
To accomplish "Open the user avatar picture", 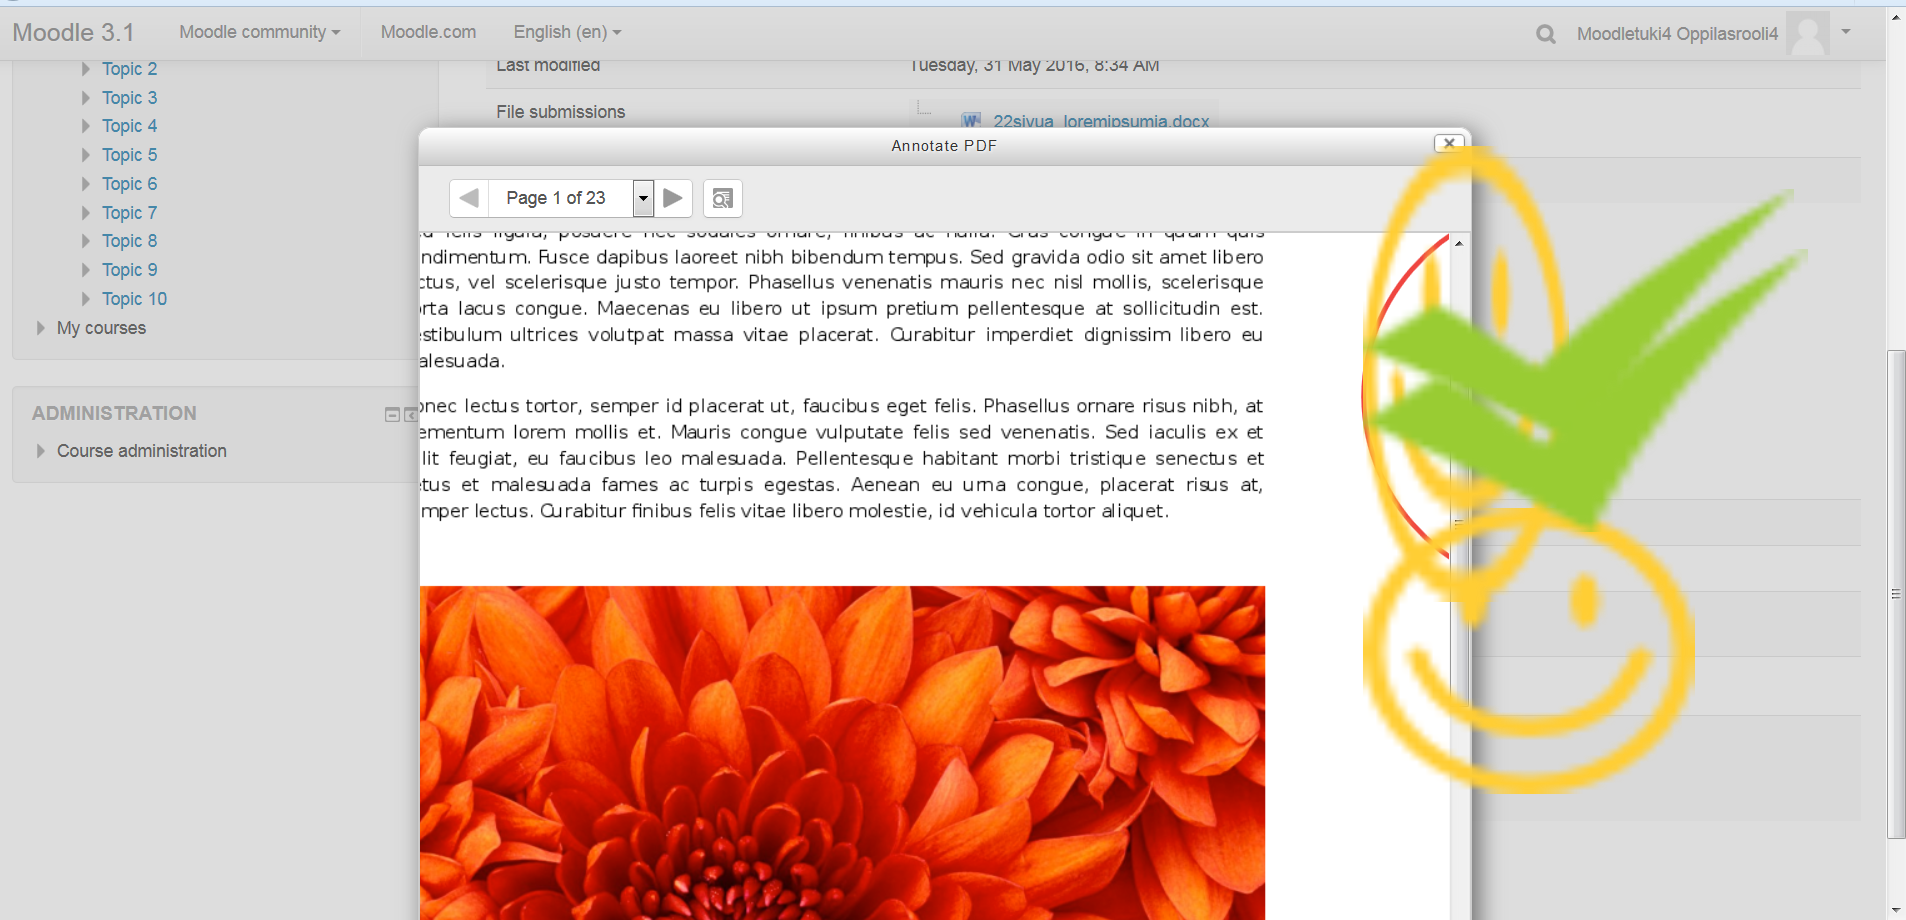I will [1808, 33].
